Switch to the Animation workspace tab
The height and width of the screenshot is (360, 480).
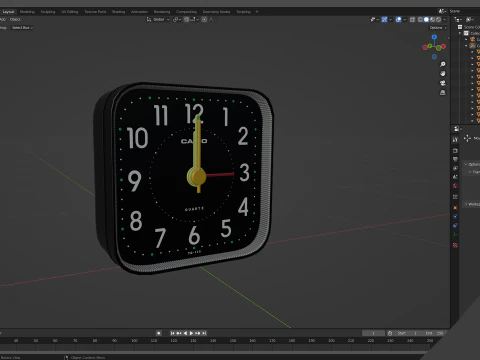click(x=139, y=12)
